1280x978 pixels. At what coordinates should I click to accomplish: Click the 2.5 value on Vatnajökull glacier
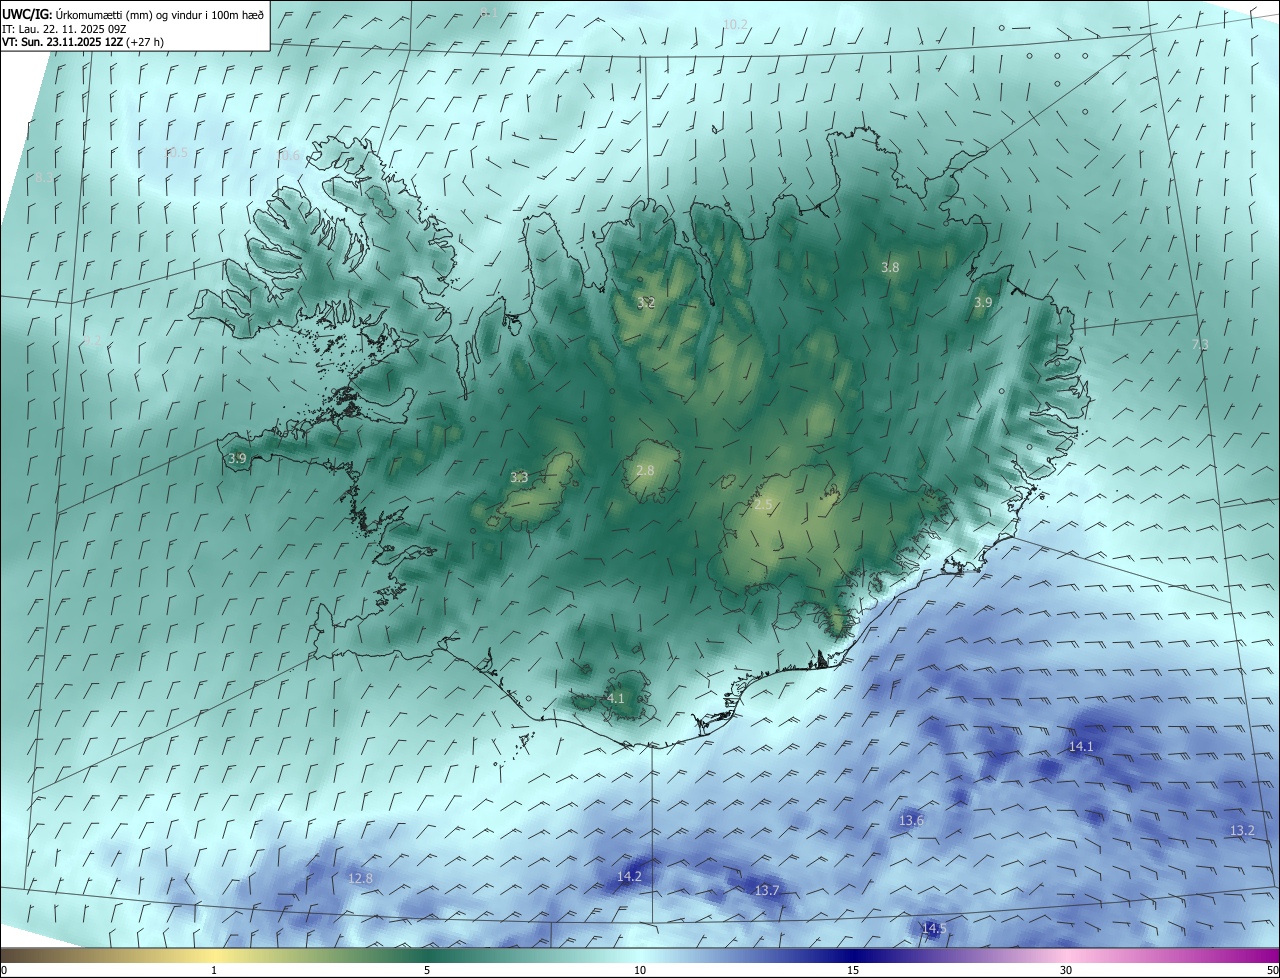click(763, 505)
